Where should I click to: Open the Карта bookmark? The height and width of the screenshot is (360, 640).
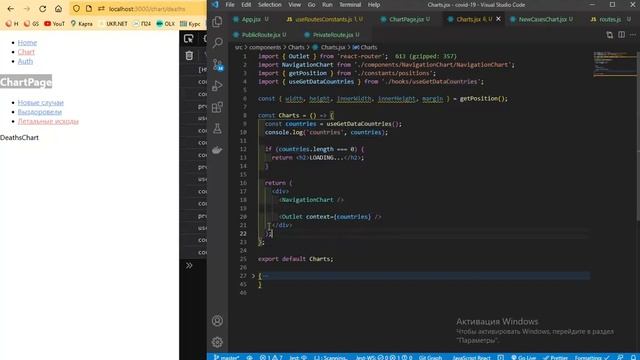(x=82, y=24)
